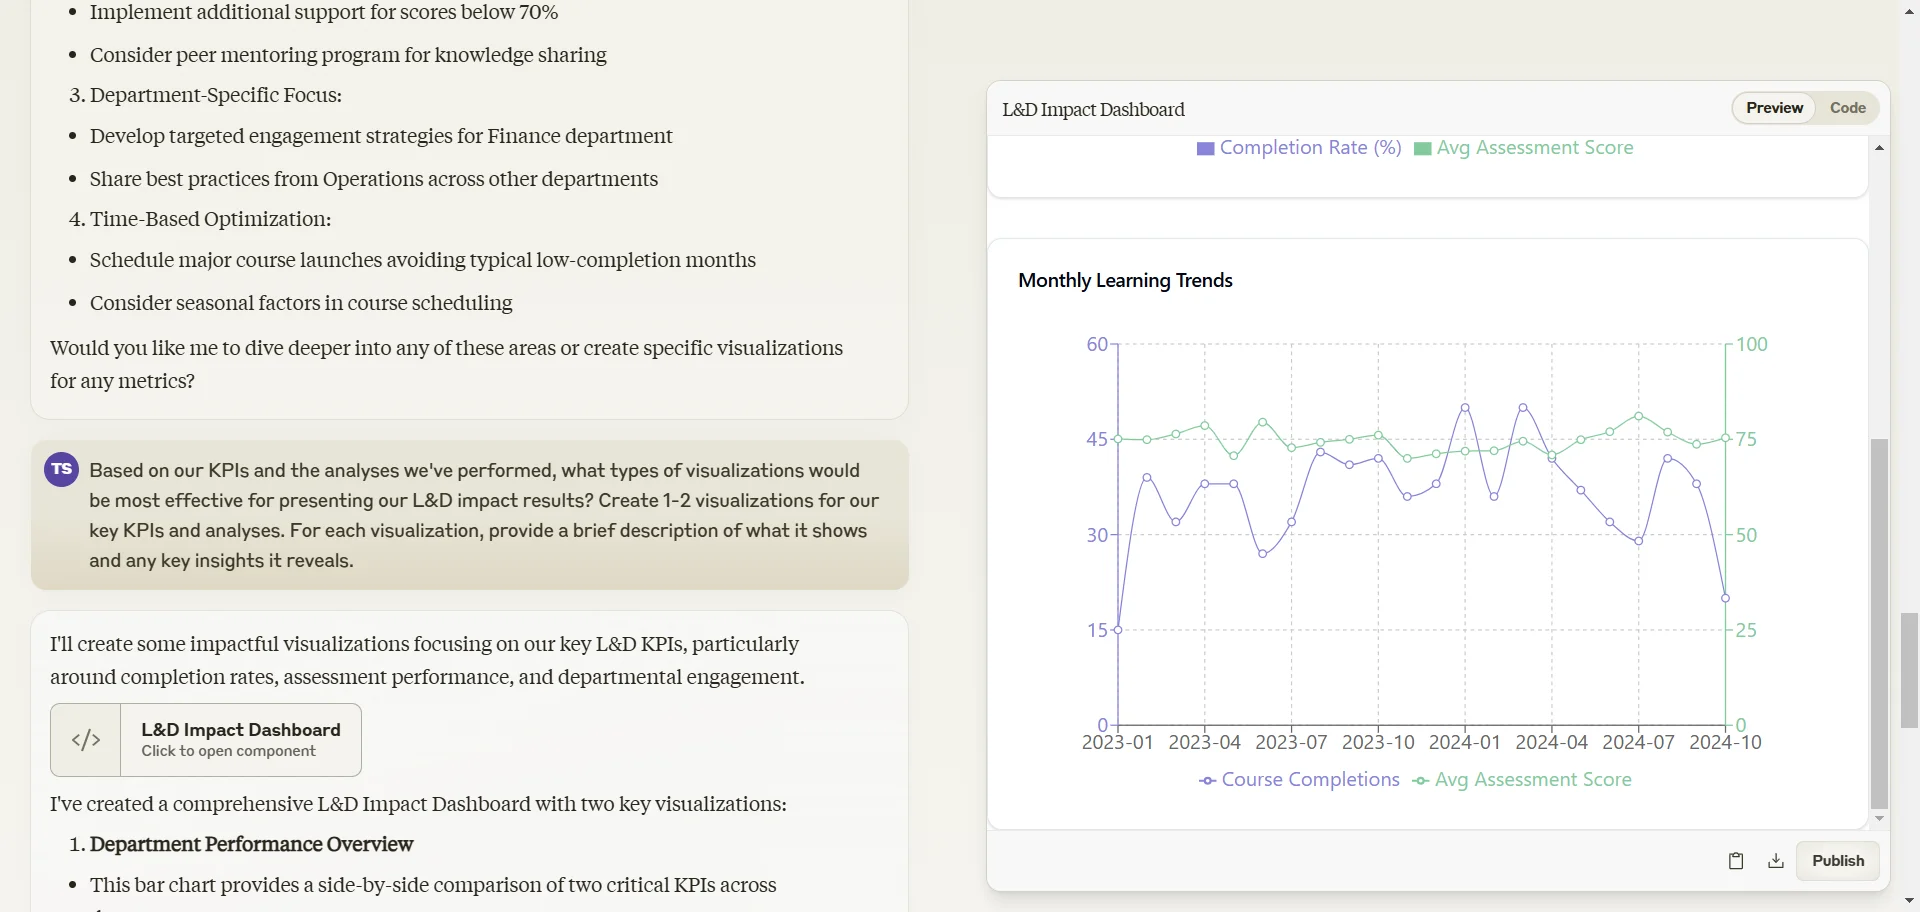Click the 'Completion Rate (%)' legend text
Viewport: 1920px width, 912px height.
tap(1310, 148)
